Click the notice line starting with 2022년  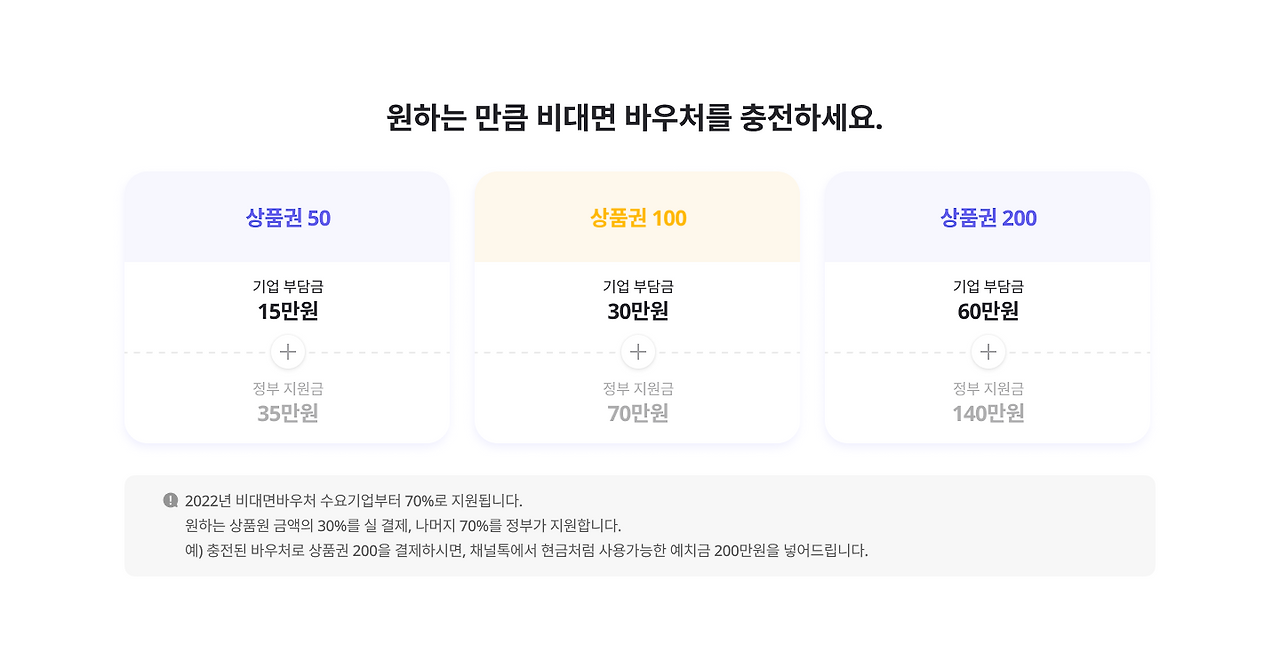(354, 500)
